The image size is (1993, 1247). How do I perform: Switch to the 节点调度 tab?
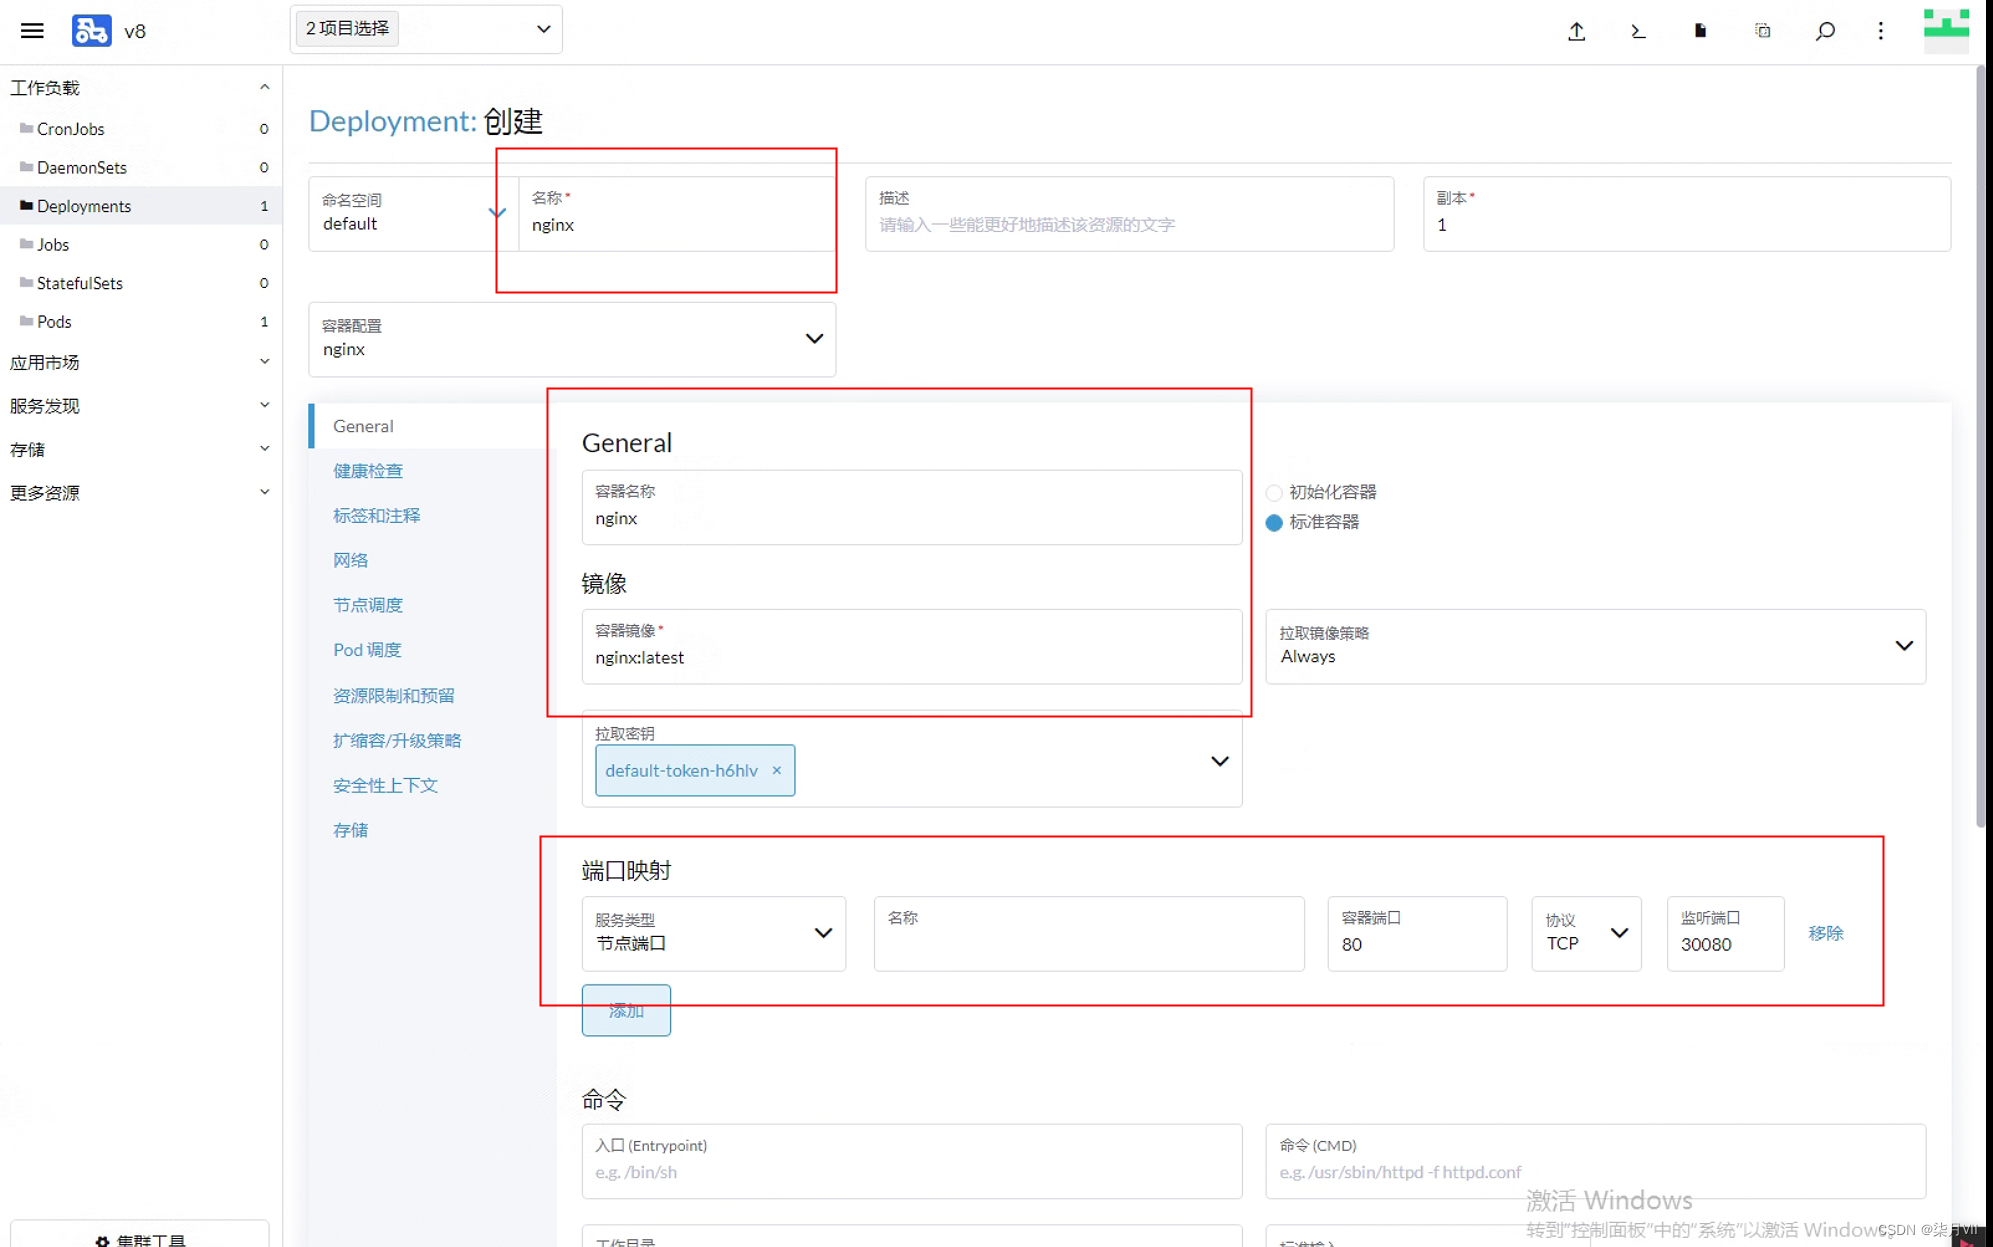click(368, 605)
